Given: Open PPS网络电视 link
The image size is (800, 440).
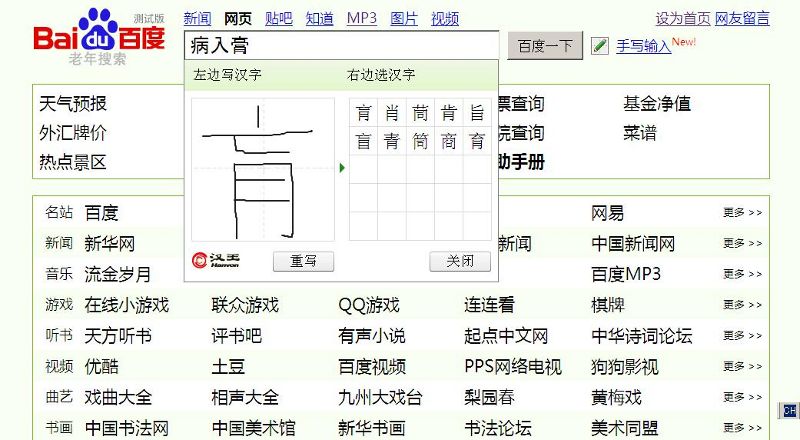Looking at the screenshot, I should [x=513, y=366].
